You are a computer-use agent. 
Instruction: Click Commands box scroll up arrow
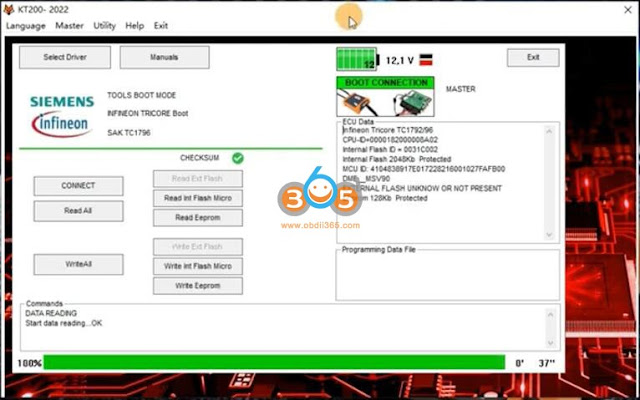[550, 314]
